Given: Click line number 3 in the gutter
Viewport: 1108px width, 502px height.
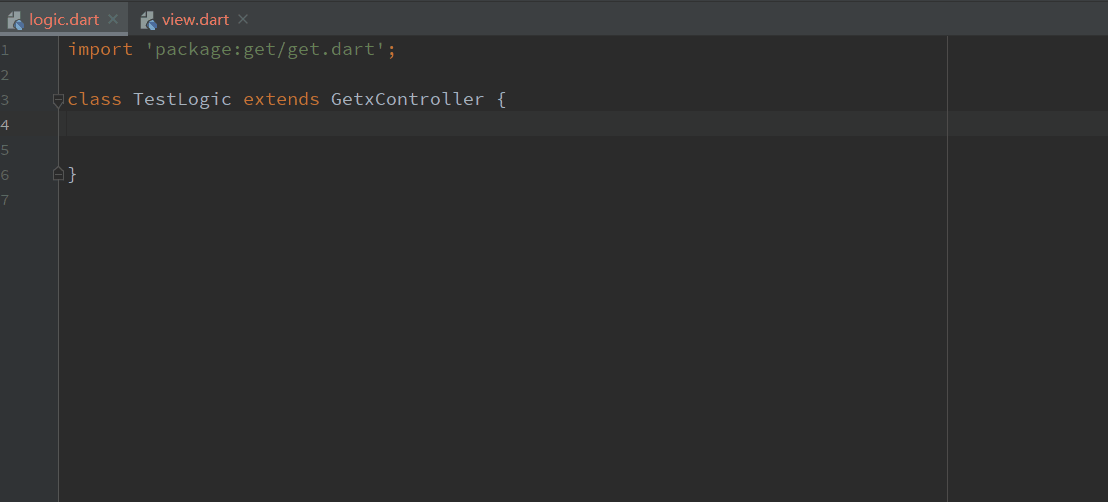Looking at the screenshot, I should coord(5,100).
